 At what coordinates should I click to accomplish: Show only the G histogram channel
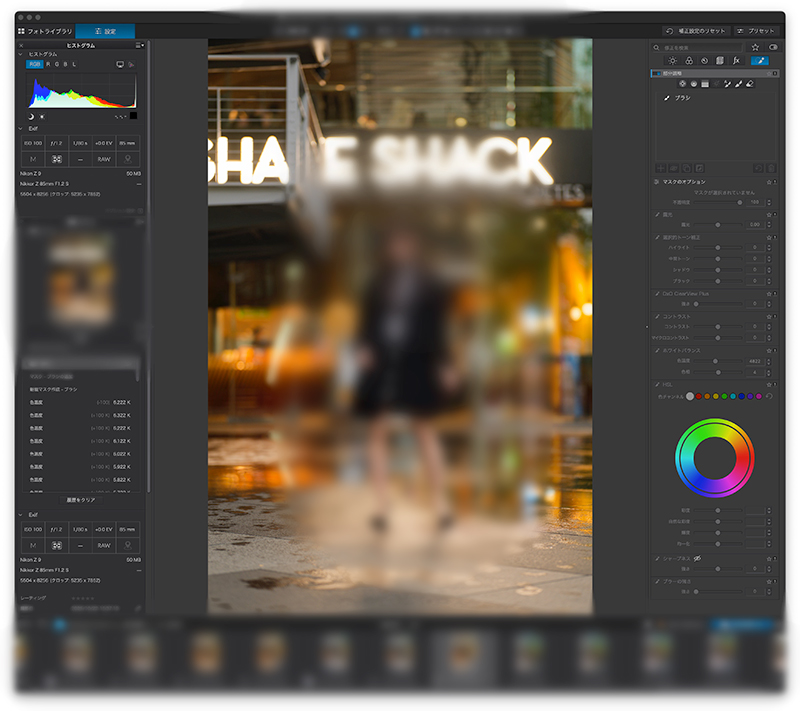[x=57, y=64]
